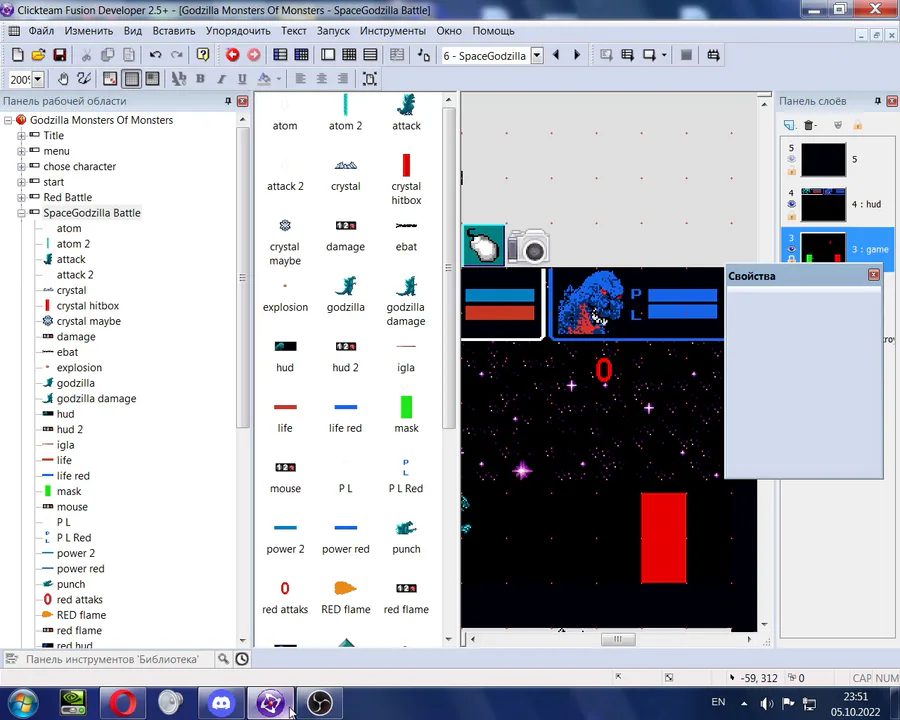Select the mouse pointer object in frame
Image resolution: width=900 pixels, height=720 pixels.
483,246
